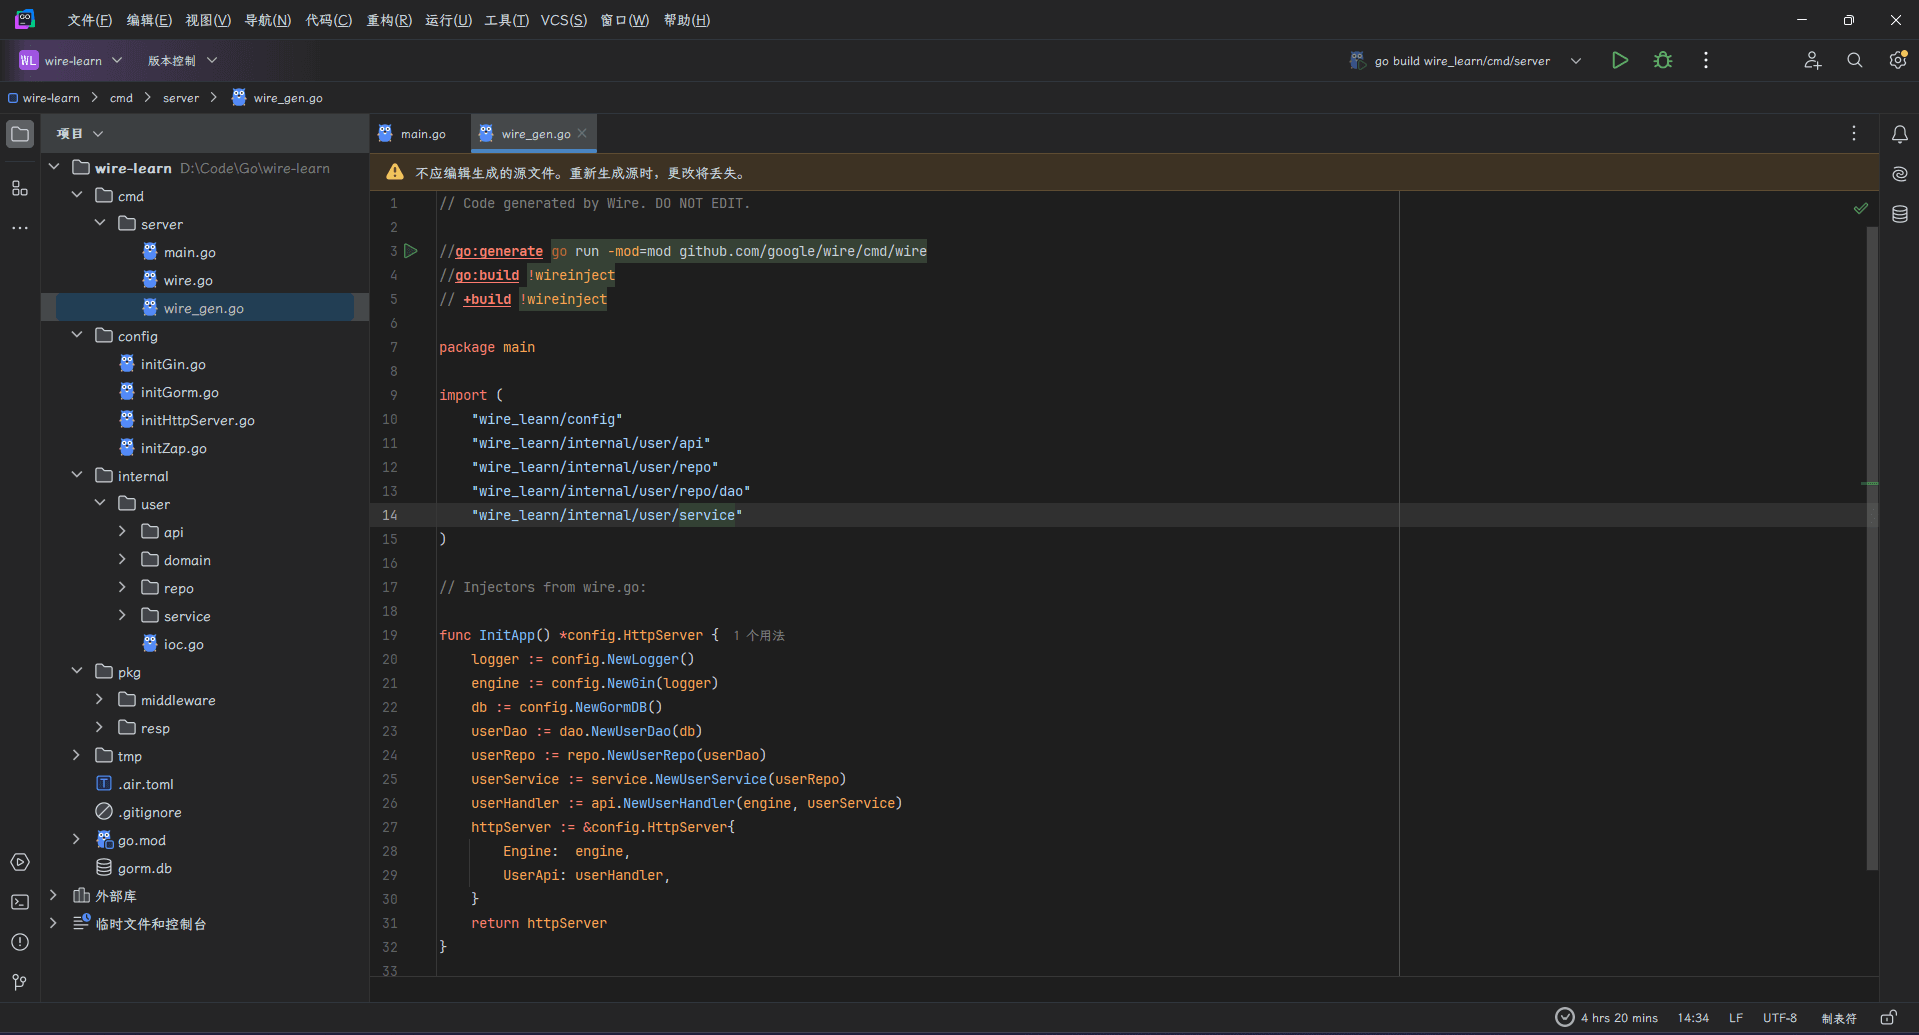Expand the api folder

pos(122,531)
